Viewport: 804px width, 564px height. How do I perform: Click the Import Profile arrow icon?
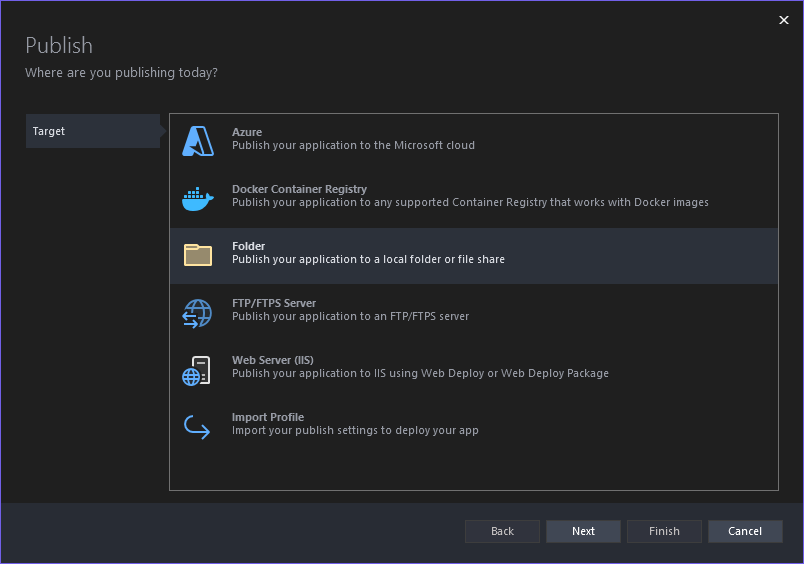pyautogui.click(x=197, y=427)
